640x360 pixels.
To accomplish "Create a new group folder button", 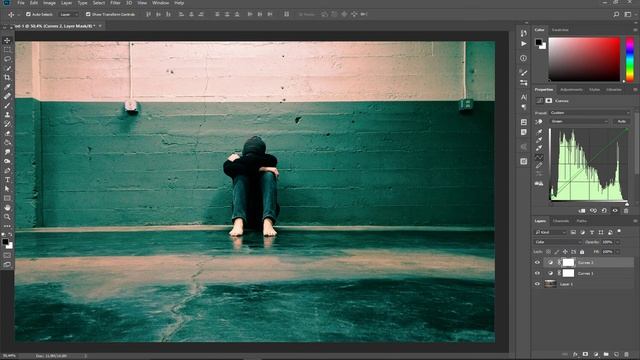I will (x=606, y=354).
